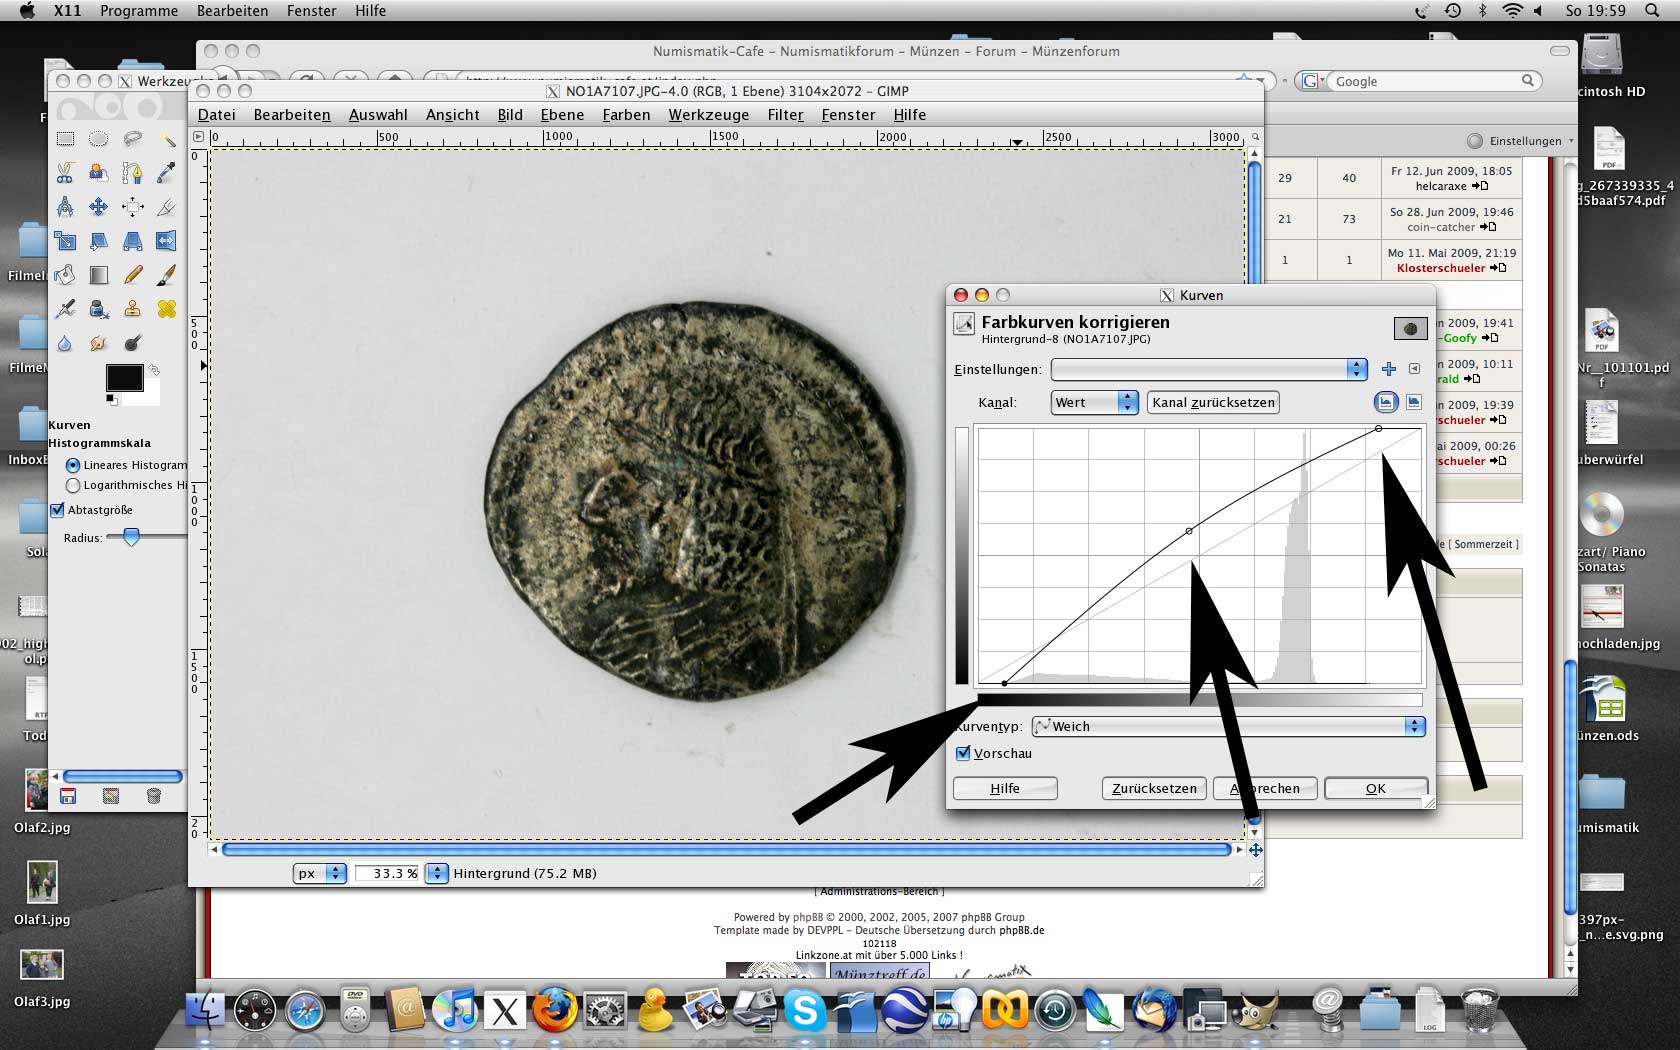Enable Logarithmisches Histogramm option
Viewport: 1680px width, 1050px height.
(73, 485)
